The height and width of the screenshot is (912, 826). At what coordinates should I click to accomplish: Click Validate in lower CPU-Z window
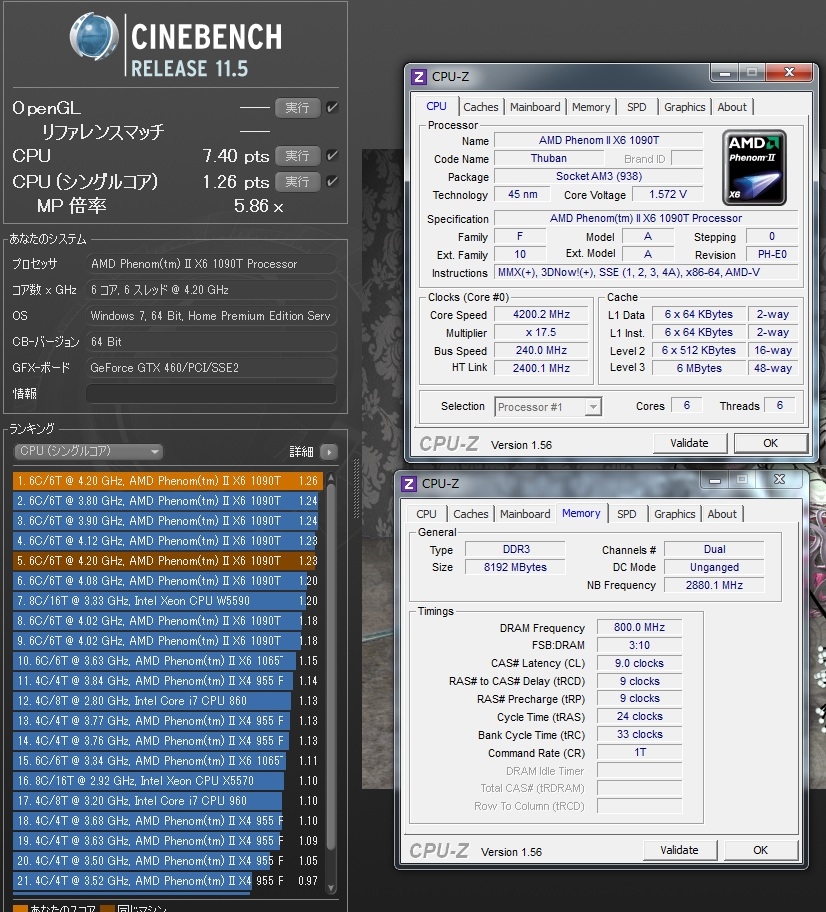[x=679, y=850]
